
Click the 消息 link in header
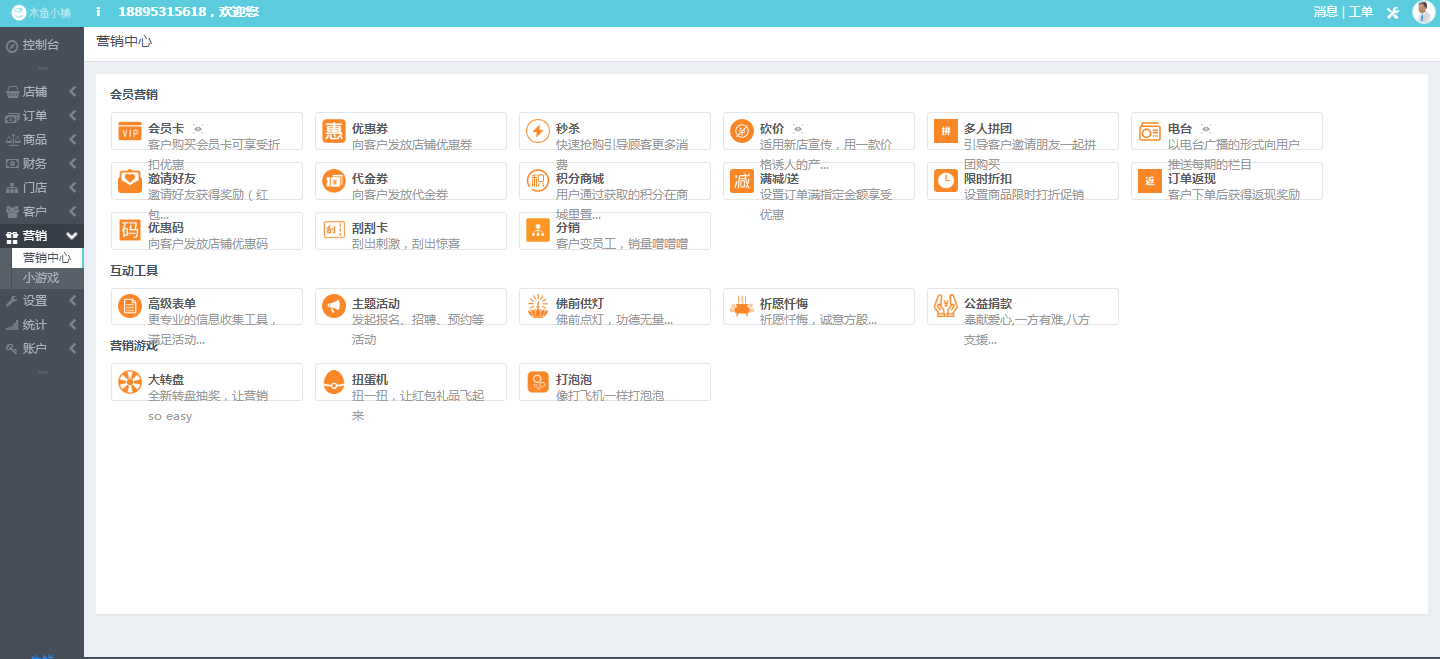pos(1326,12)
